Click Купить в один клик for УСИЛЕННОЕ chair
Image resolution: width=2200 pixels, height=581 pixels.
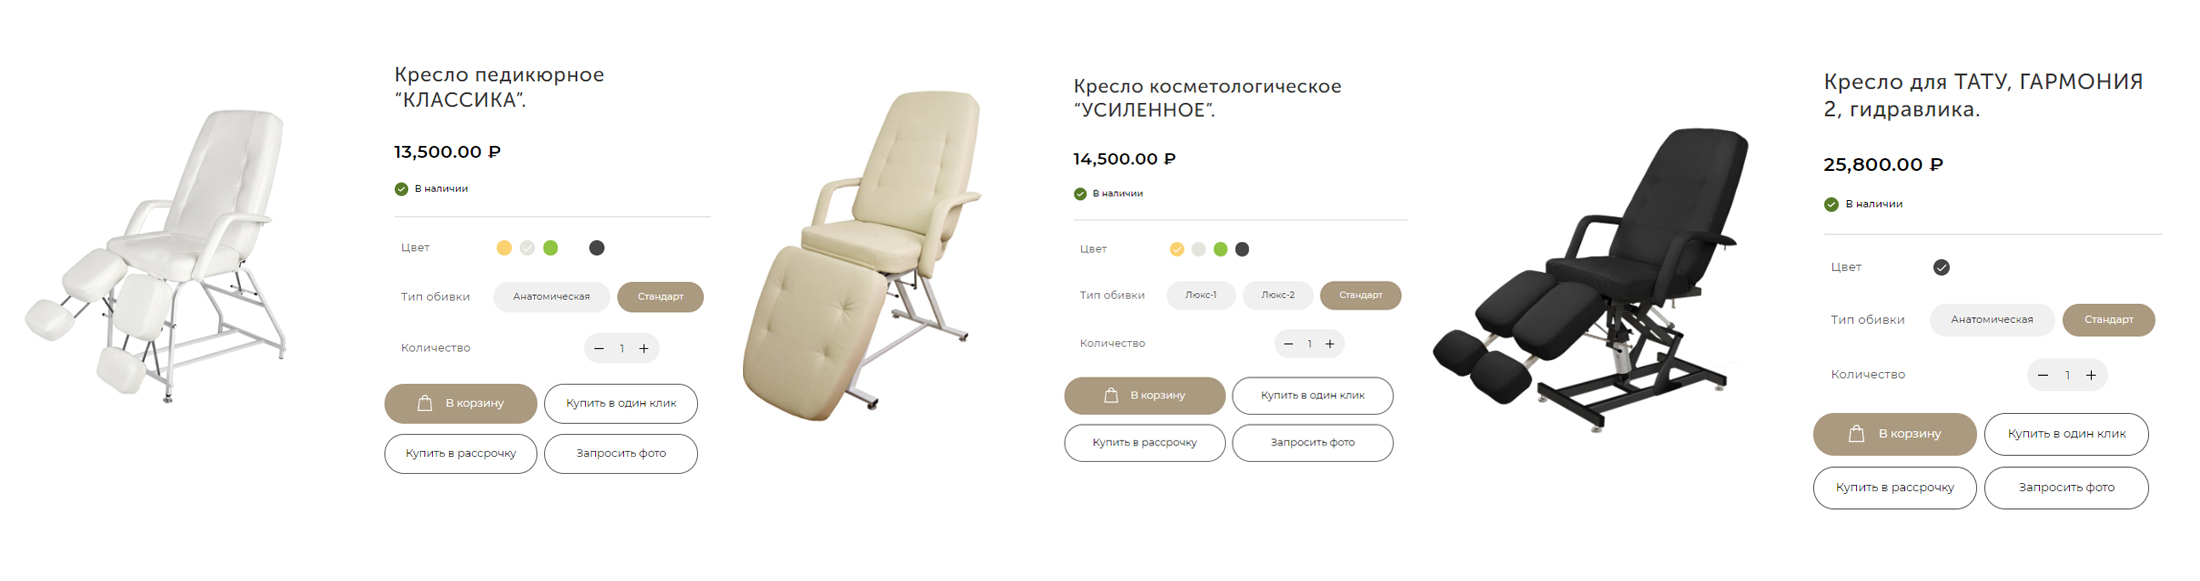click(1312, 395)
